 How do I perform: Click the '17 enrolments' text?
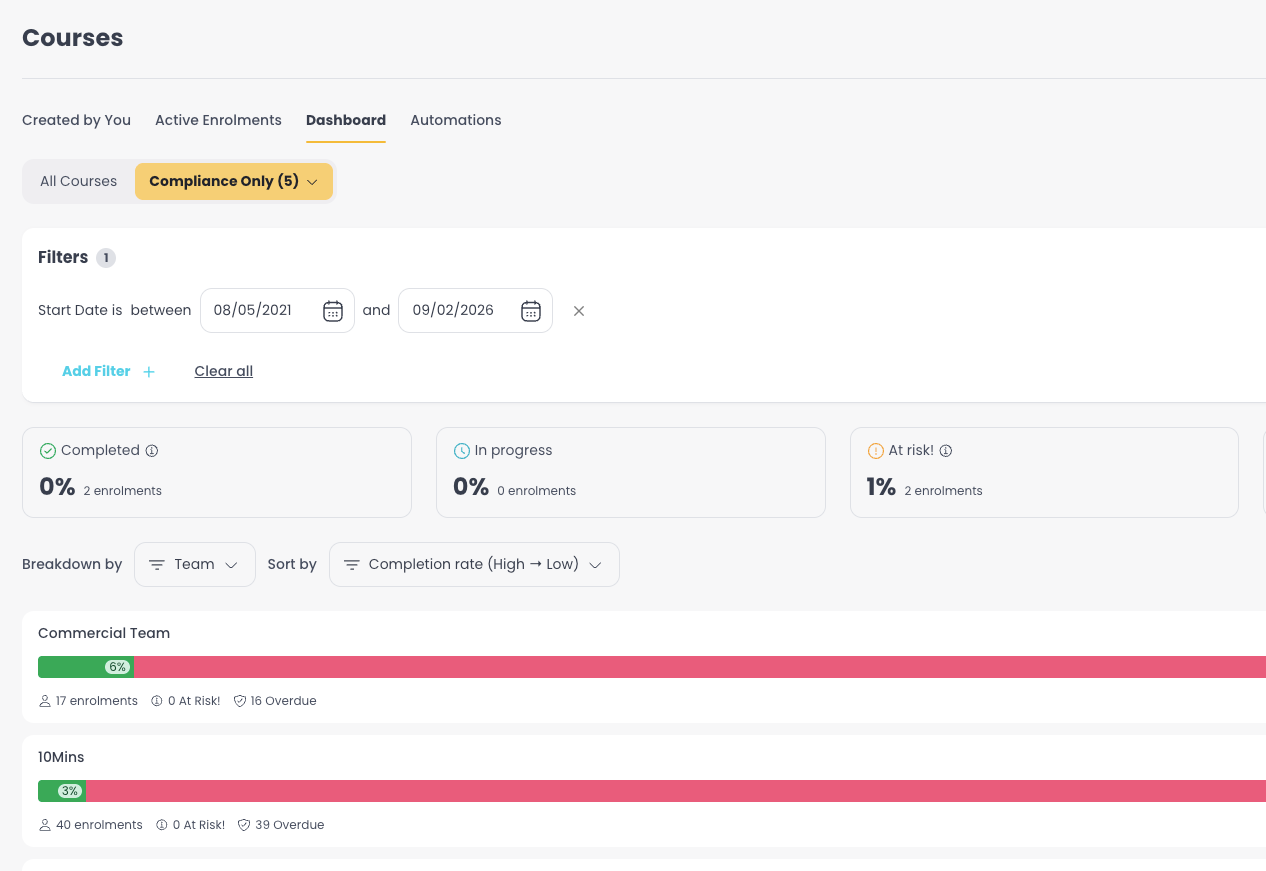point(97,701)
